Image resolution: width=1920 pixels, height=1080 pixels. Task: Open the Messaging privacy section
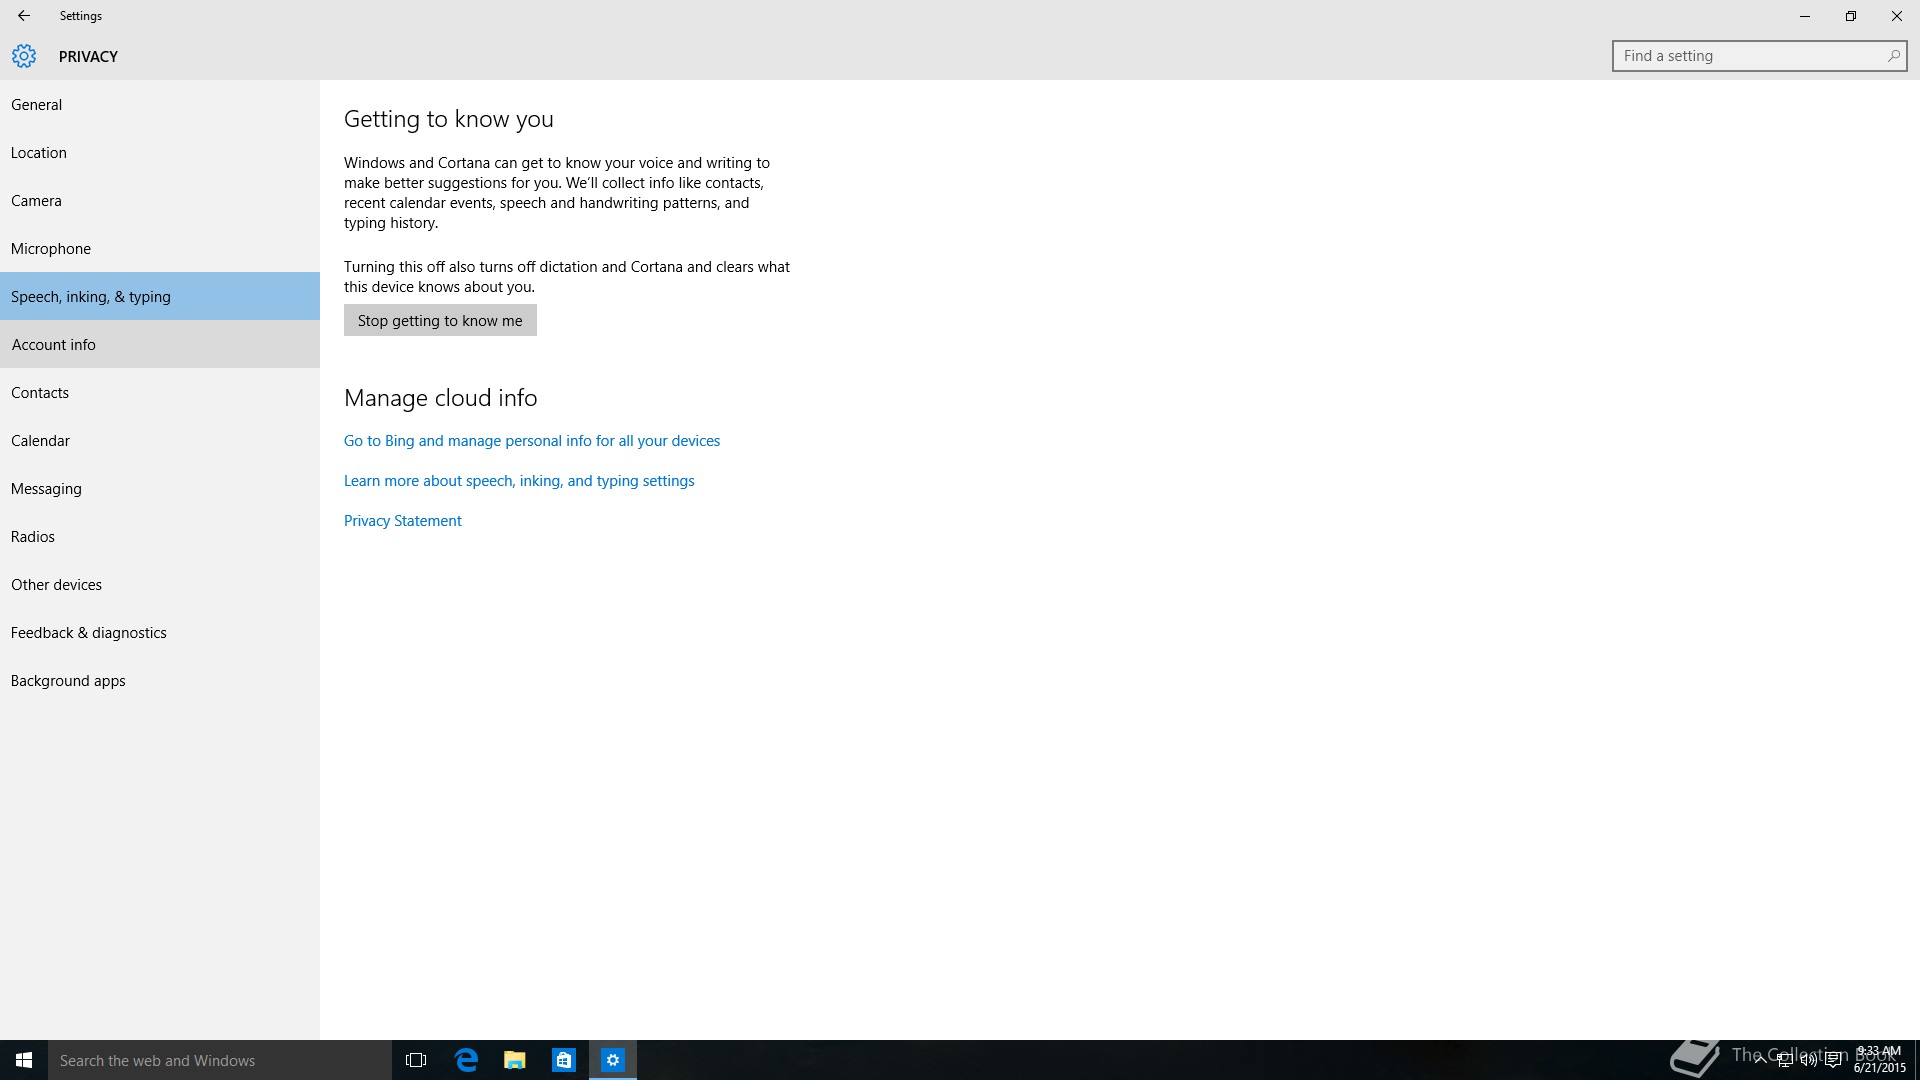[x=160, y=488]
